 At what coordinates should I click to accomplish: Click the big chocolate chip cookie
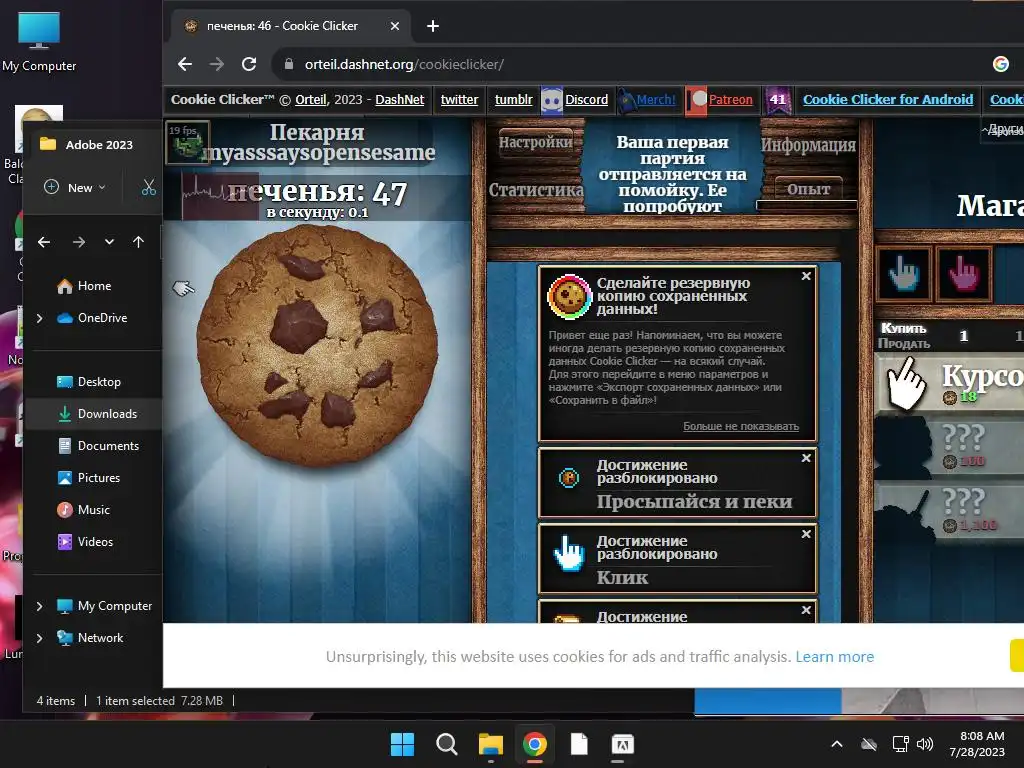coord(317,345)
